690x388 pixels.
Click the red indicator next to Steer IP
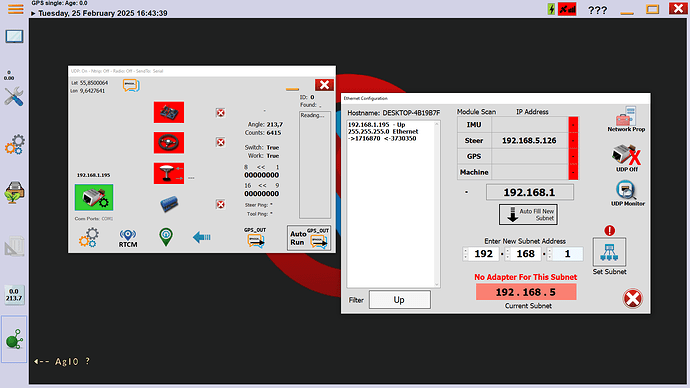pos(573,141)
